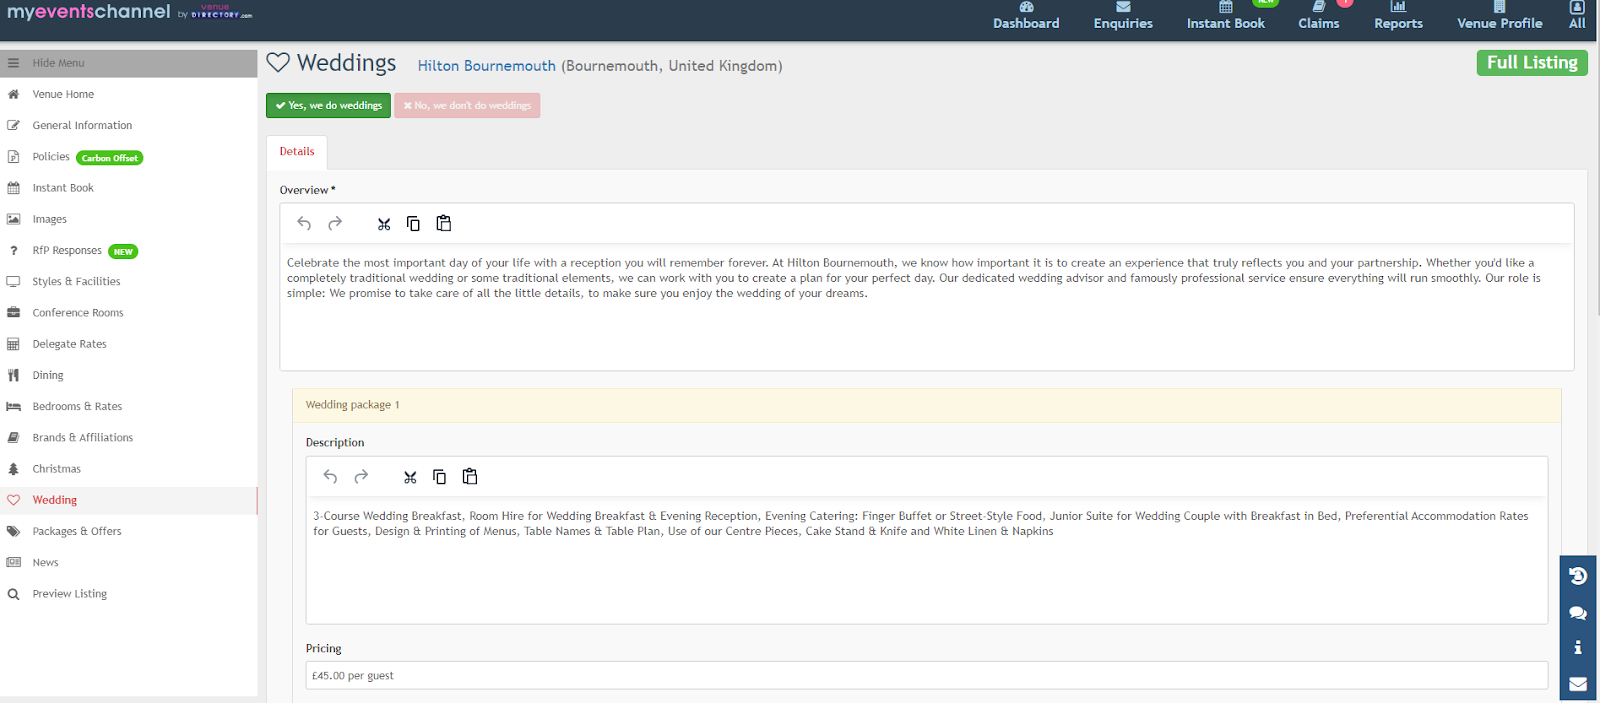Undo in the Overview editor
Viewport: 1600px width, 703px height.
(x=304, y=224)
